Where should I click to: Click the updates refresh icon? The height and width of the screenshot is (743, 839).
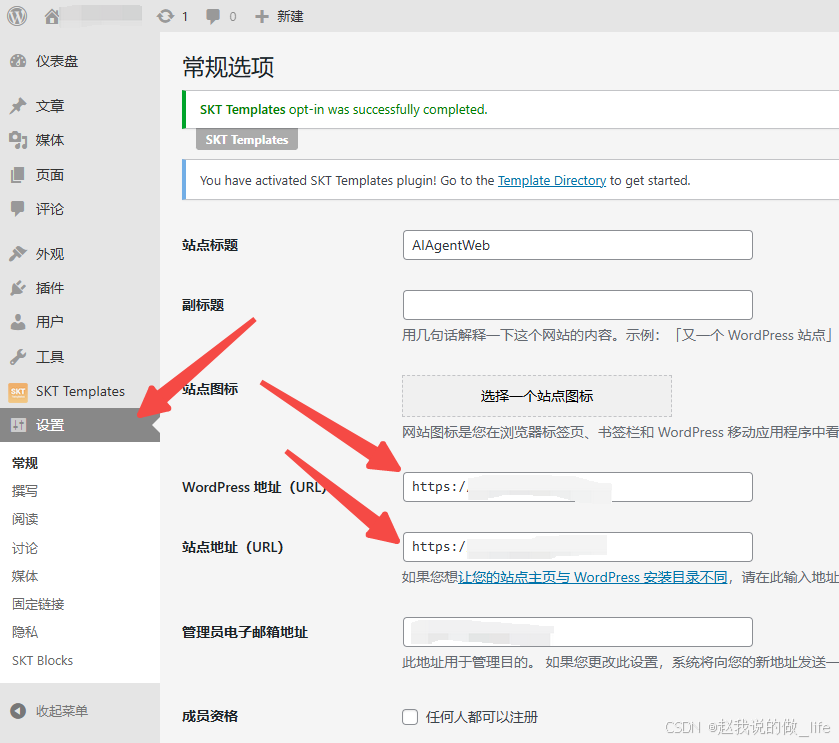pyautogui.click(x=165, y=16)
